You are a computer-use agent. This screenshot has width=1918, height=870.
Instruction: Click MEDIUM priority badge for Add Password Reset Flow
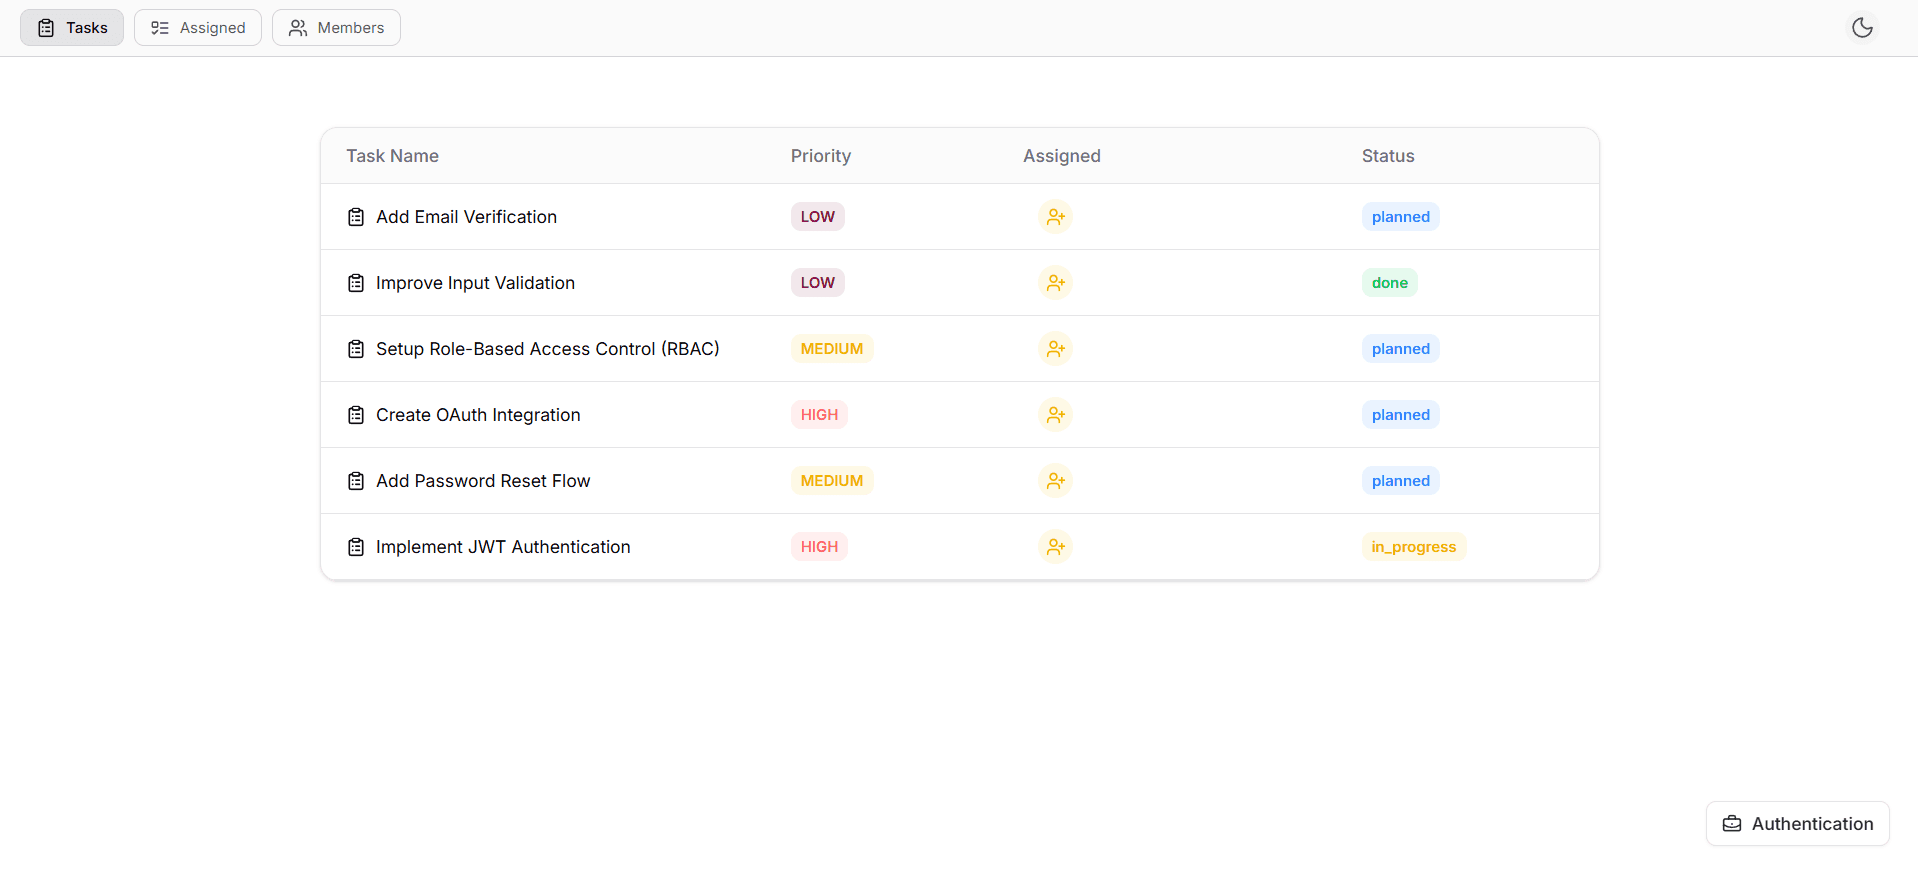click(x=832, y=481)
